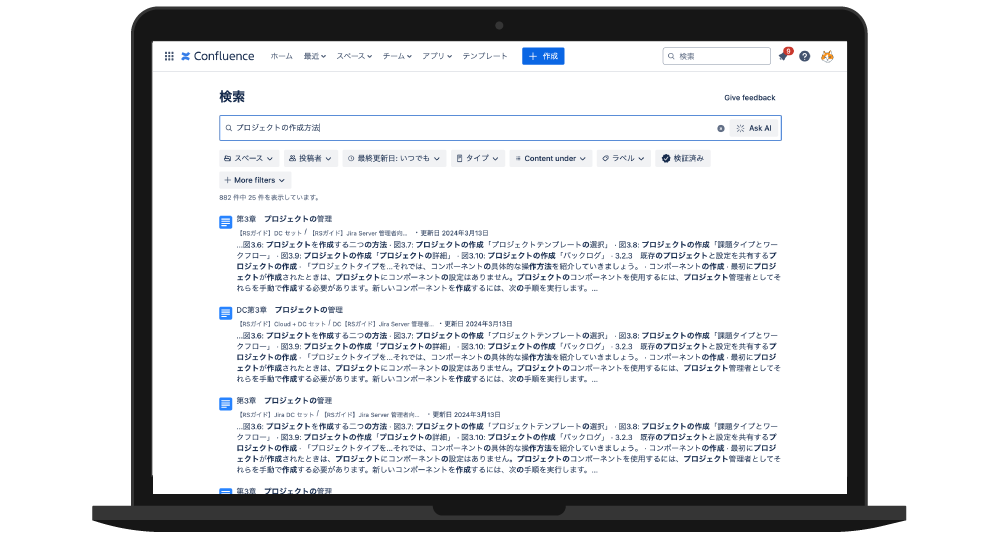Open the user profile avatar
Screen dimensions: 1000x538
(x=827, y=56)
